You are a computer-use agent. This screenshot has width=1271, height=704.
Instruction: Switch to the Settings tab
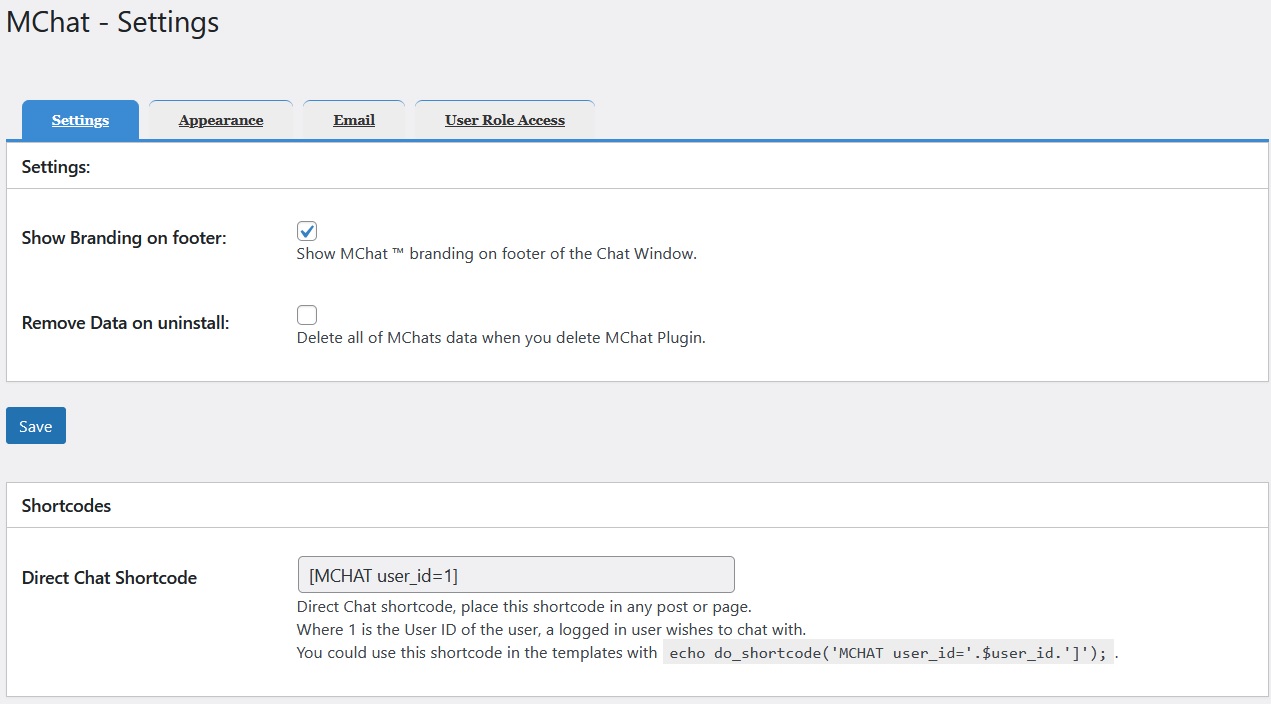pyautogui.click(x=80, y=120)
